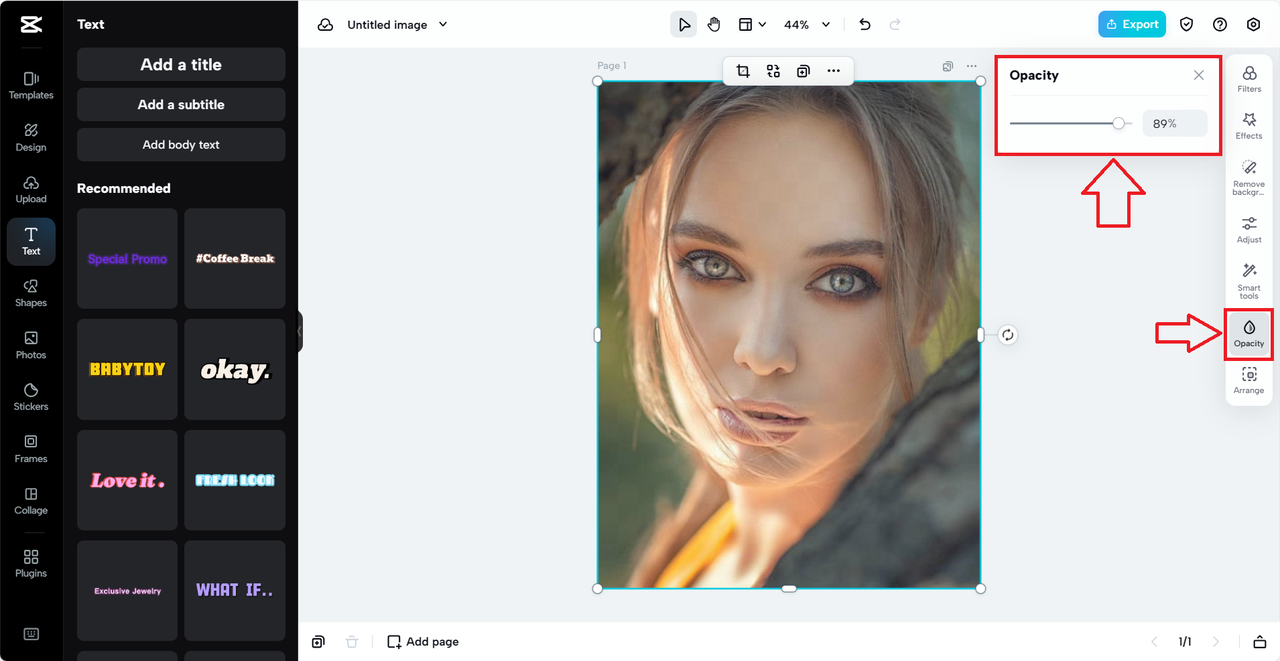Collapse the left Text panel handle
Viewport: 1280px width, 661px height.
(x=299, y=332)
